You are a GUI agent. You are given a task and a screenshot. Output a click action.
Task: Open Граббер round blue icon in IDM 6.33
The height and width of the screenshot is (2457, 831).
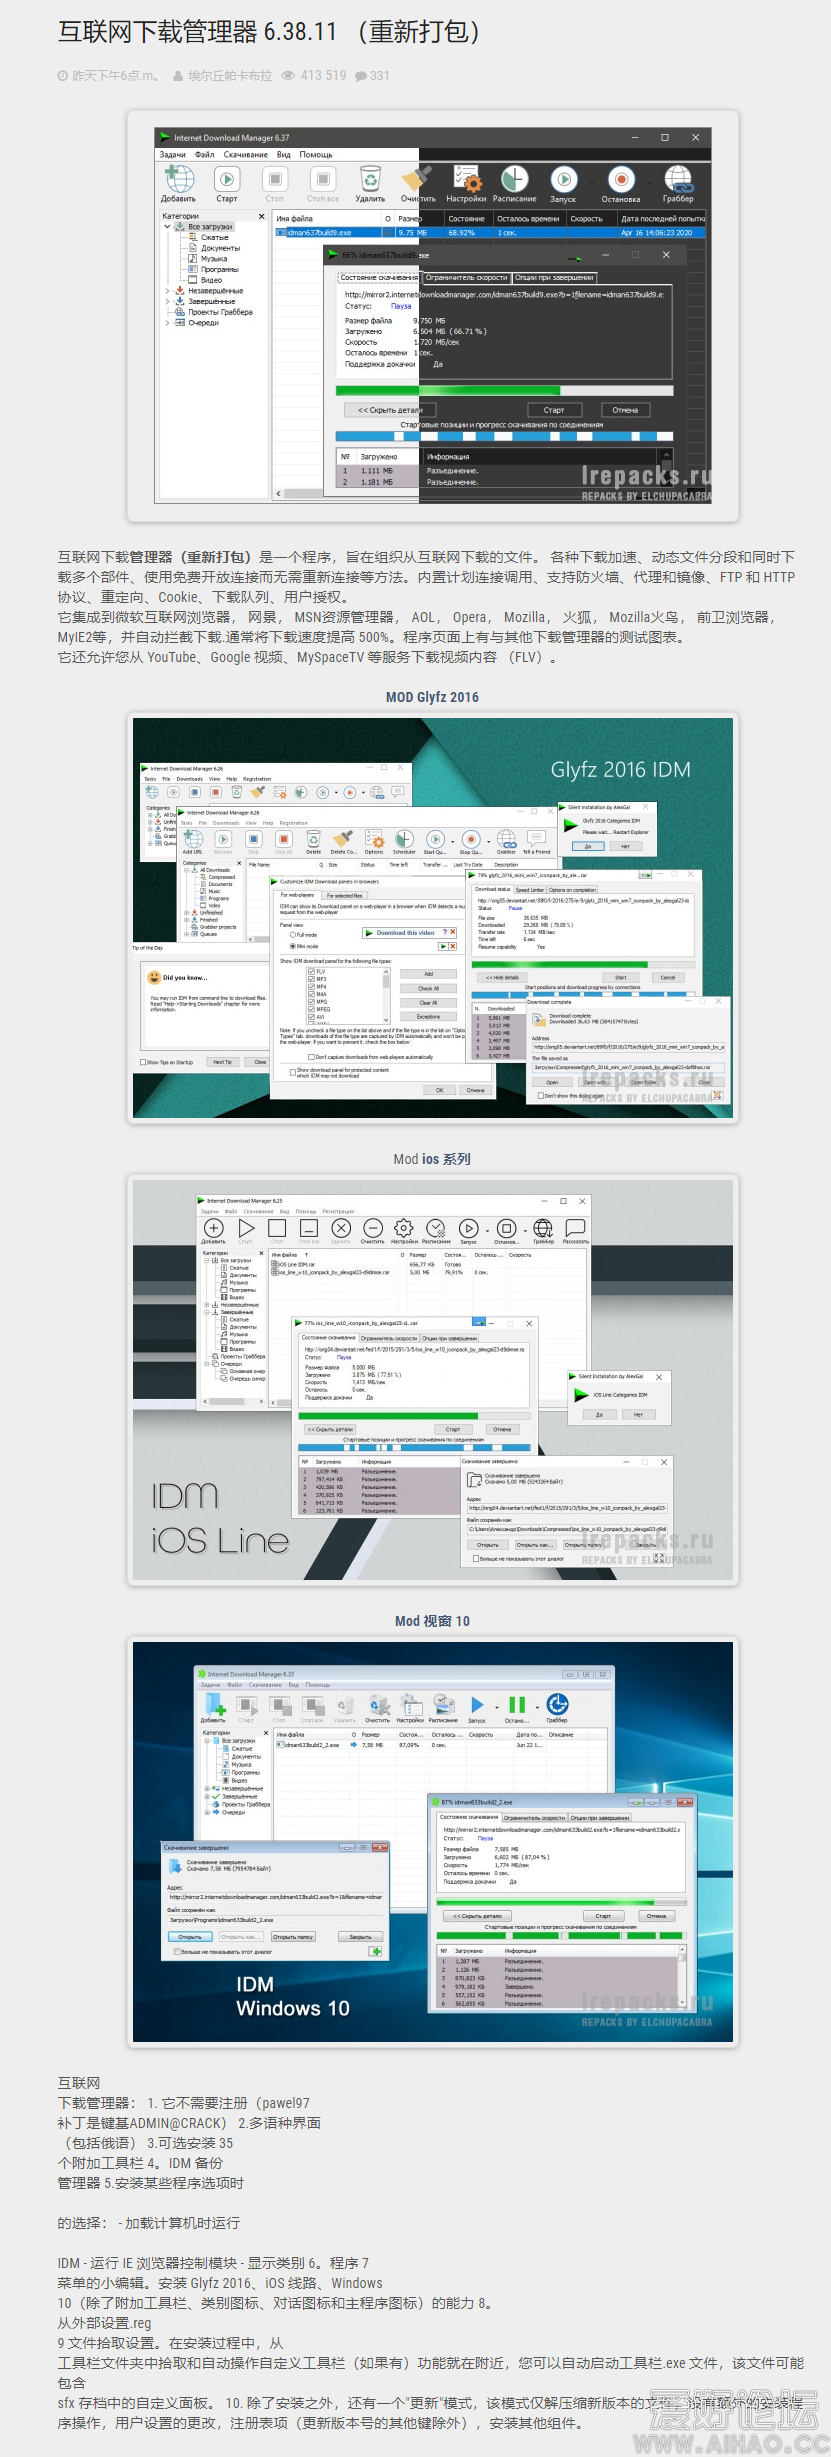[557, 1704]
